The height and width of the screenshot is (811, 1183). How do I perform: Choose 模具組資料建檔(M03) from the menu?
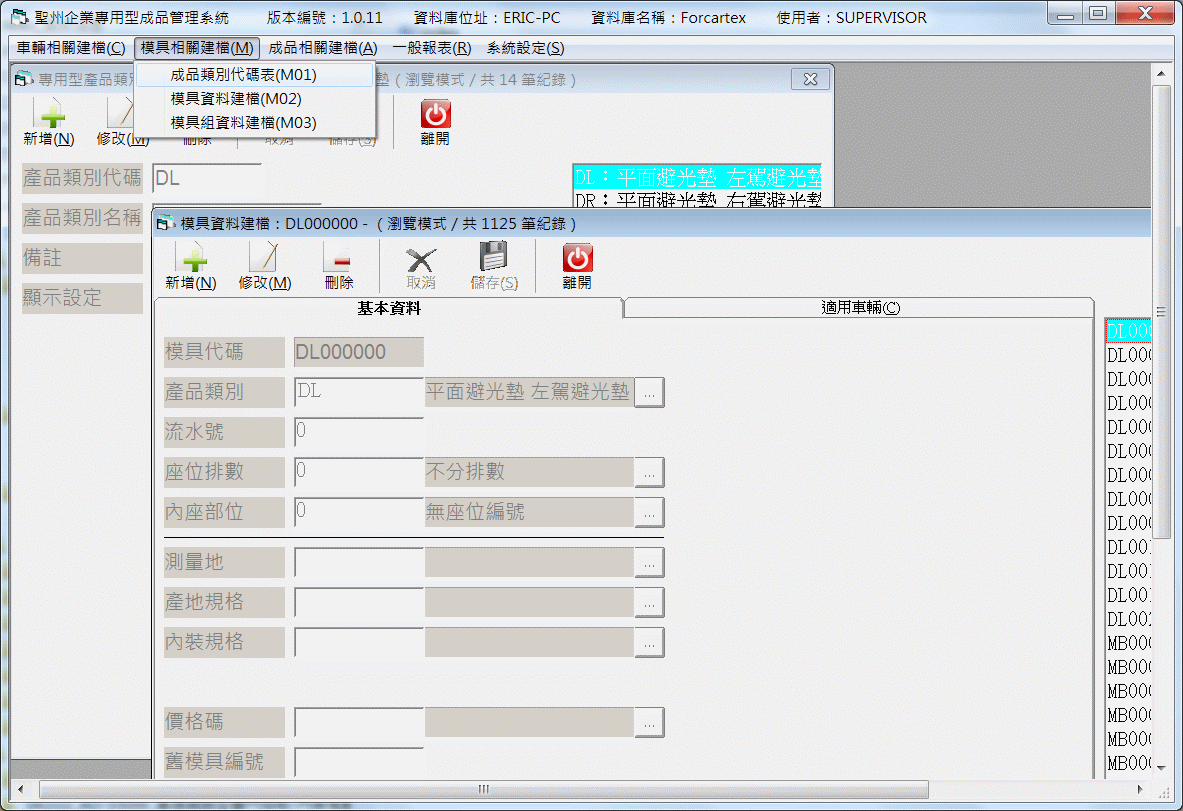[x=243, y=123]
